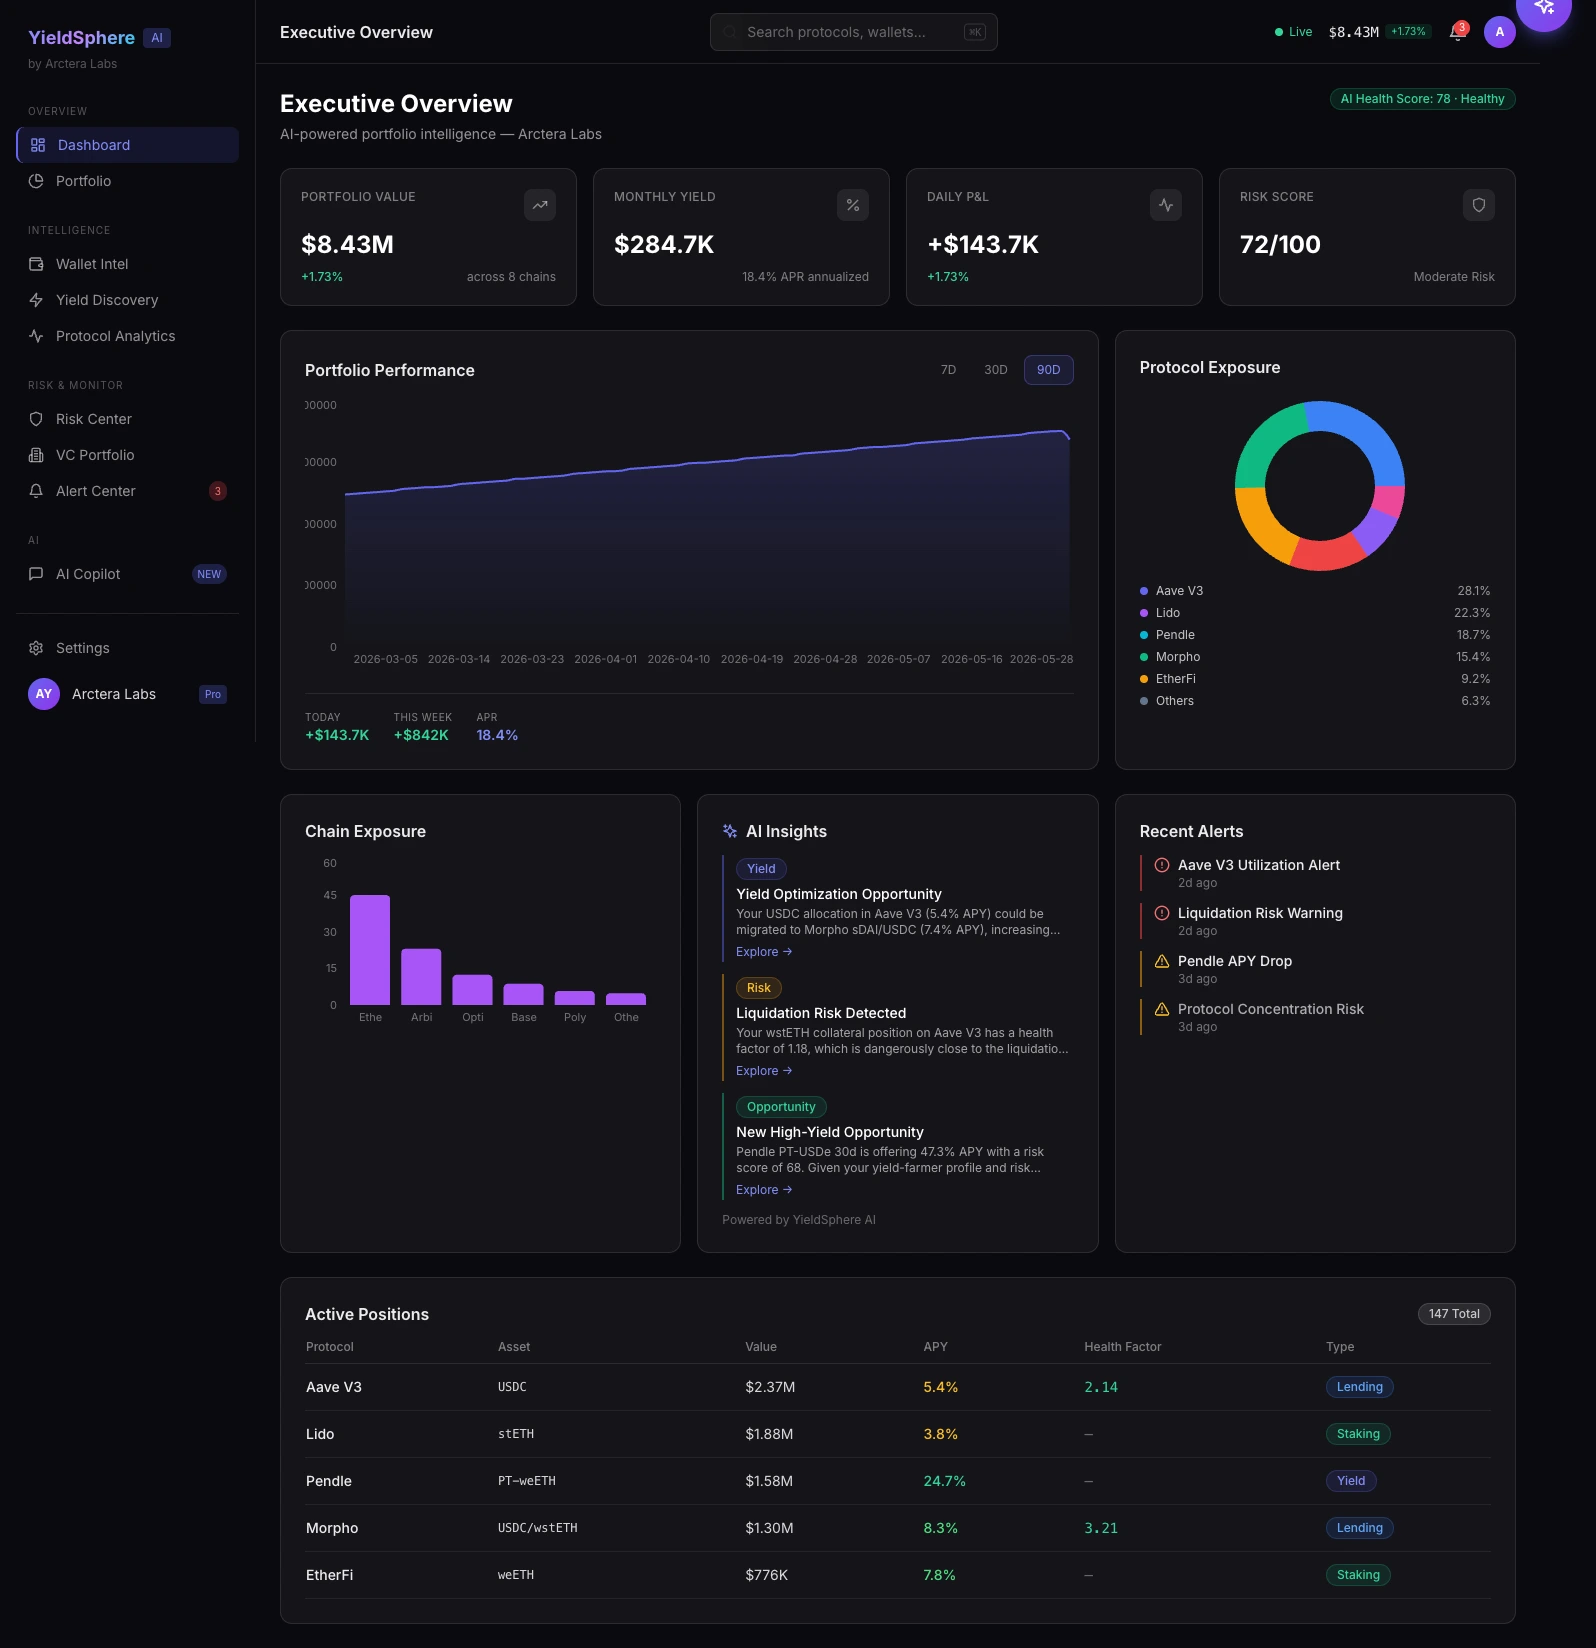Click Staking tag in EtherFi row
Screen dimensions: 1596x1648
click(1358, 1575)
